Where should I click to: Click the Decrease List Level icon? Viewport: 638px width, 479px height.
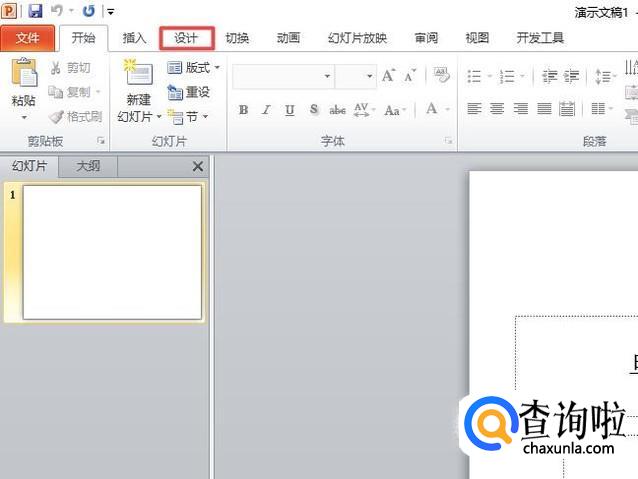coord(550,76)
